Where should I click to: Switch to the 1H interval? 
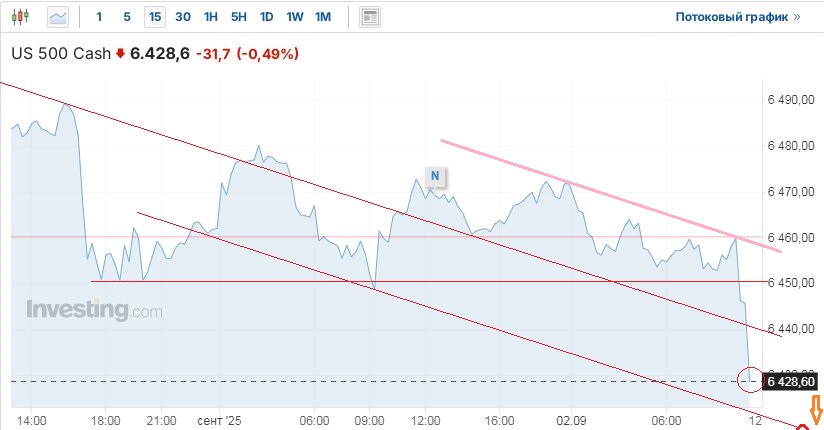coord(210,17)
